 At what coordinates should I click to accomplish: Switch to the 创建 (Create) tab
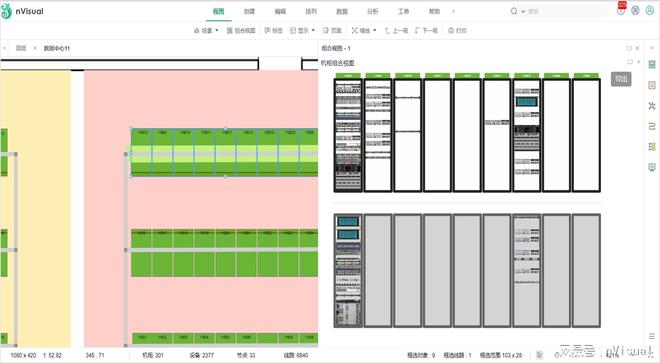tap(249, 12)
